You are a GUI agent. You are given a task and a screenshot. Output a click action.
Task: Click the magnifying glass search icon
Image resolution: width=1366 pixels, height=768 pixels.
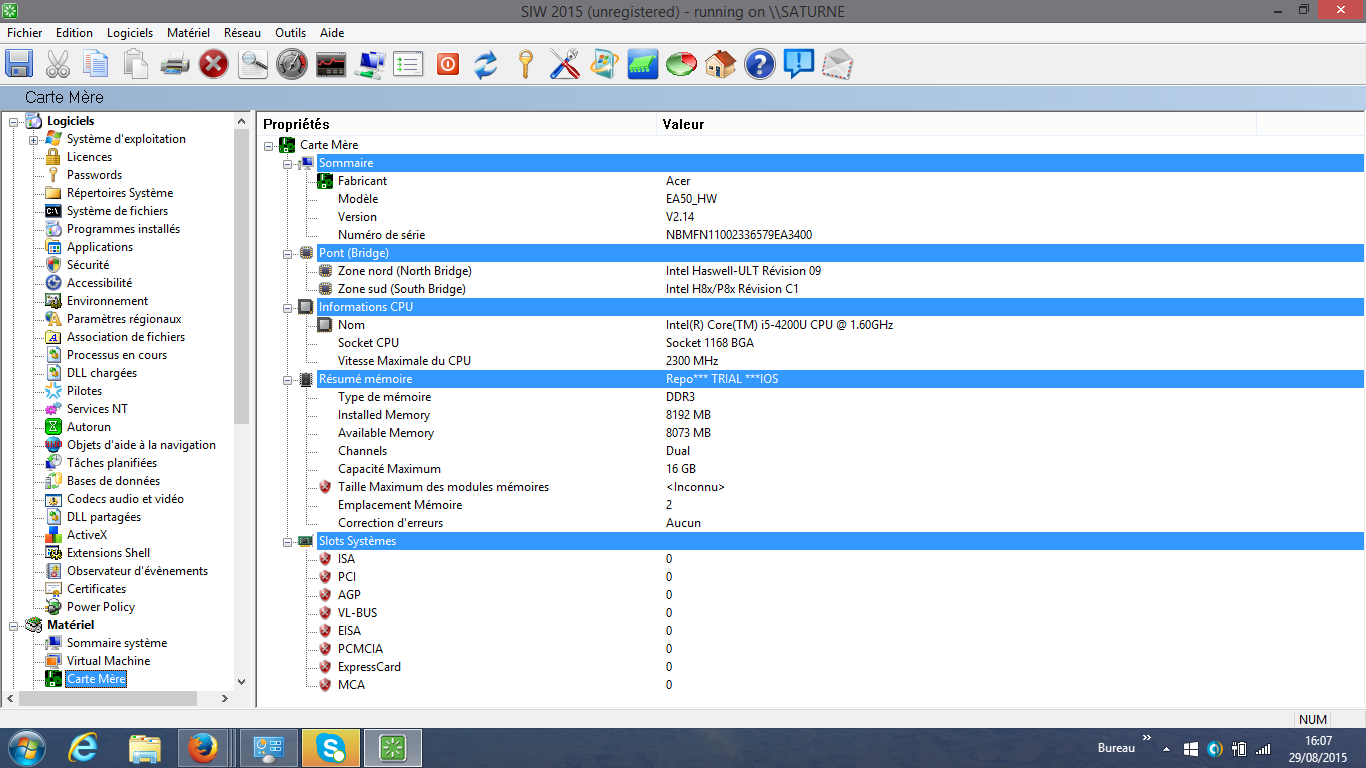253,65
